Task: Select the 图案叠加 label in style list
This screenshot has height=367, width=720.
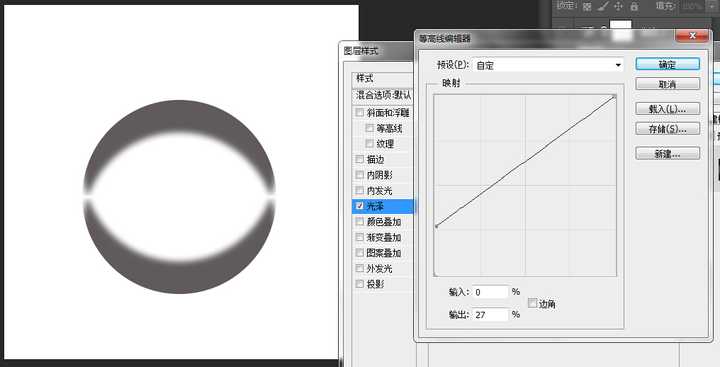Action: [384, 253]
